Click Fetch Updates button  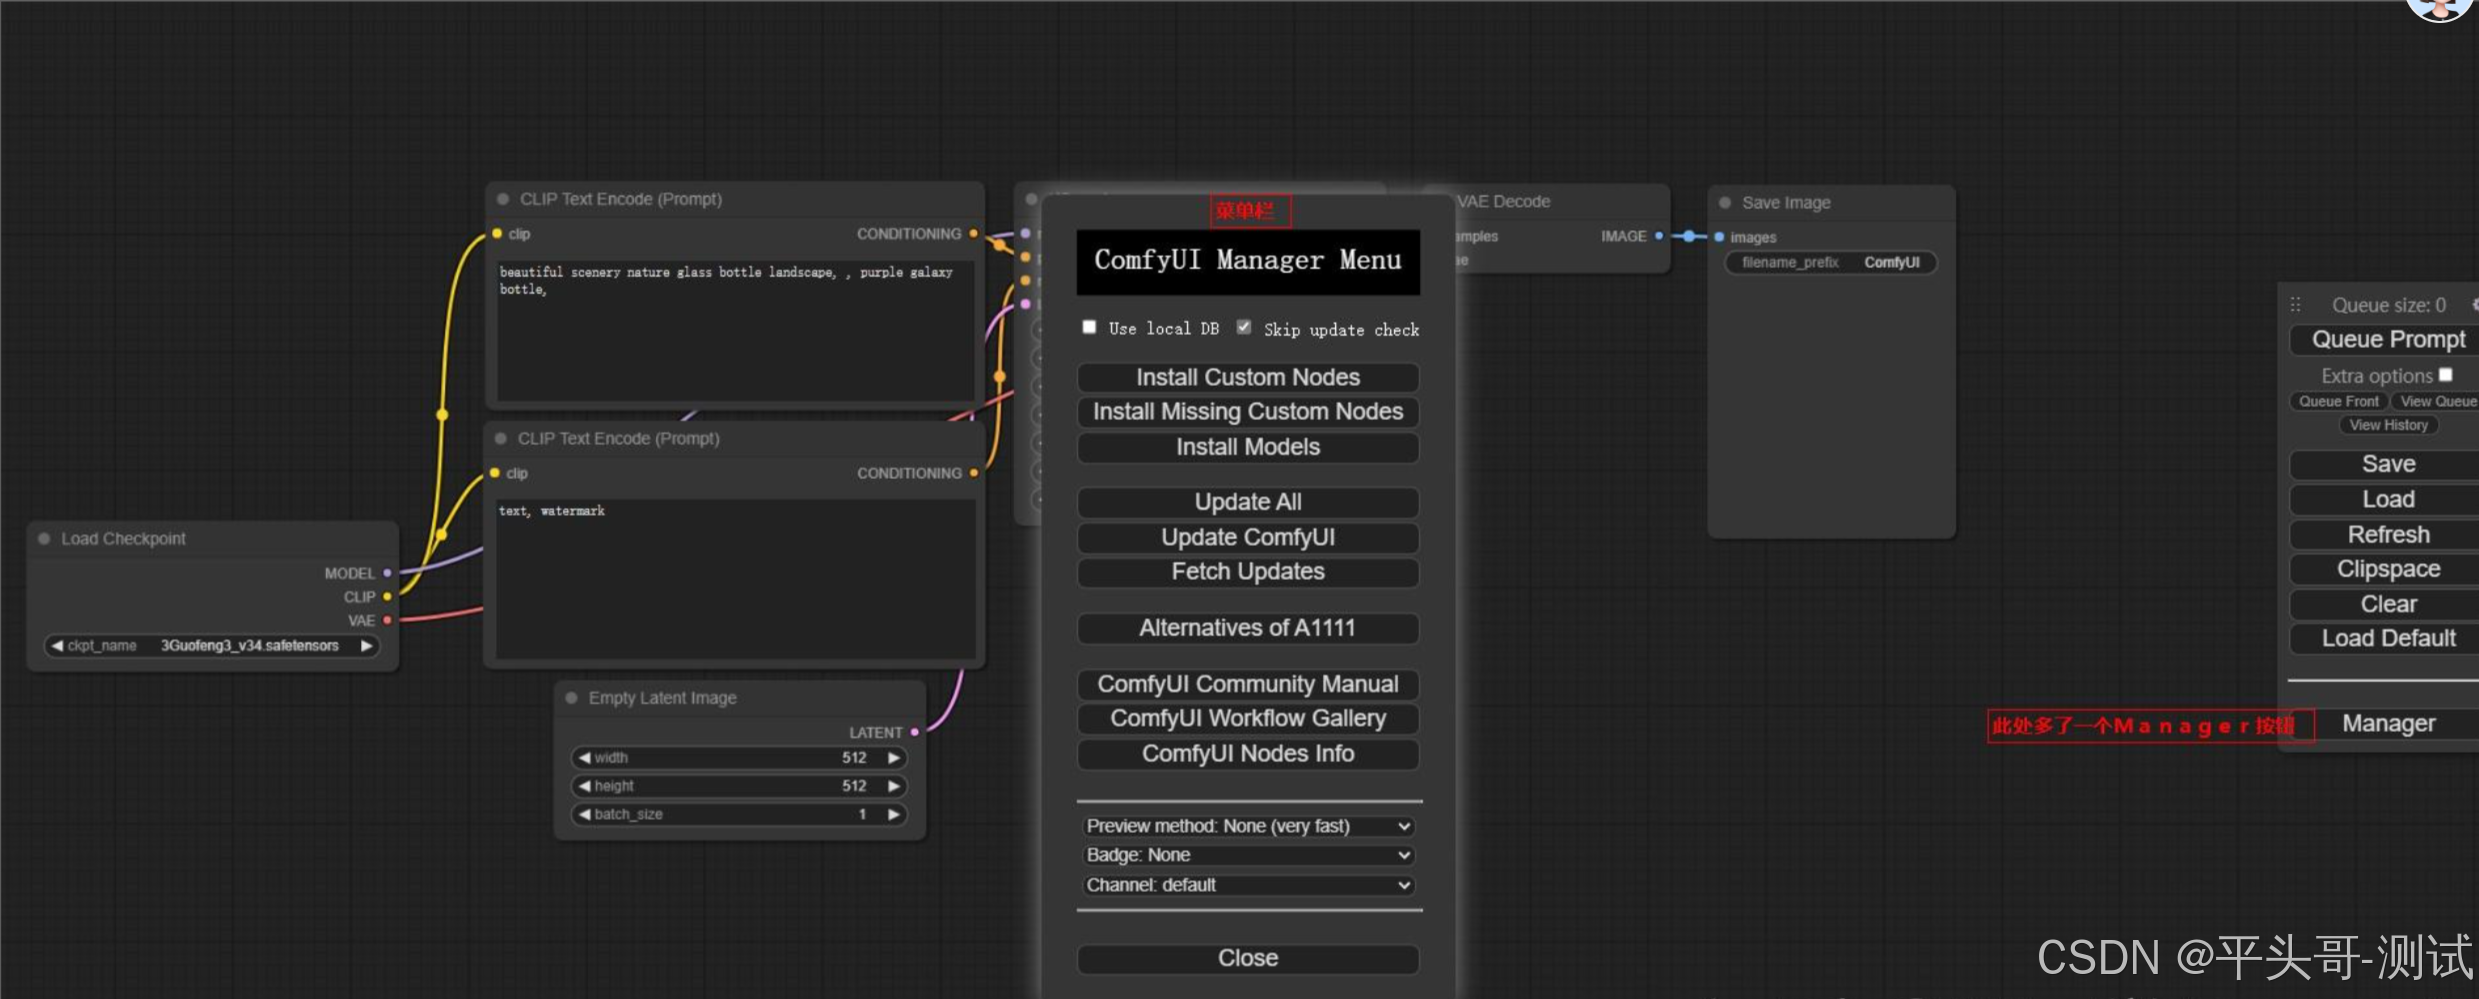(1248, 572)
